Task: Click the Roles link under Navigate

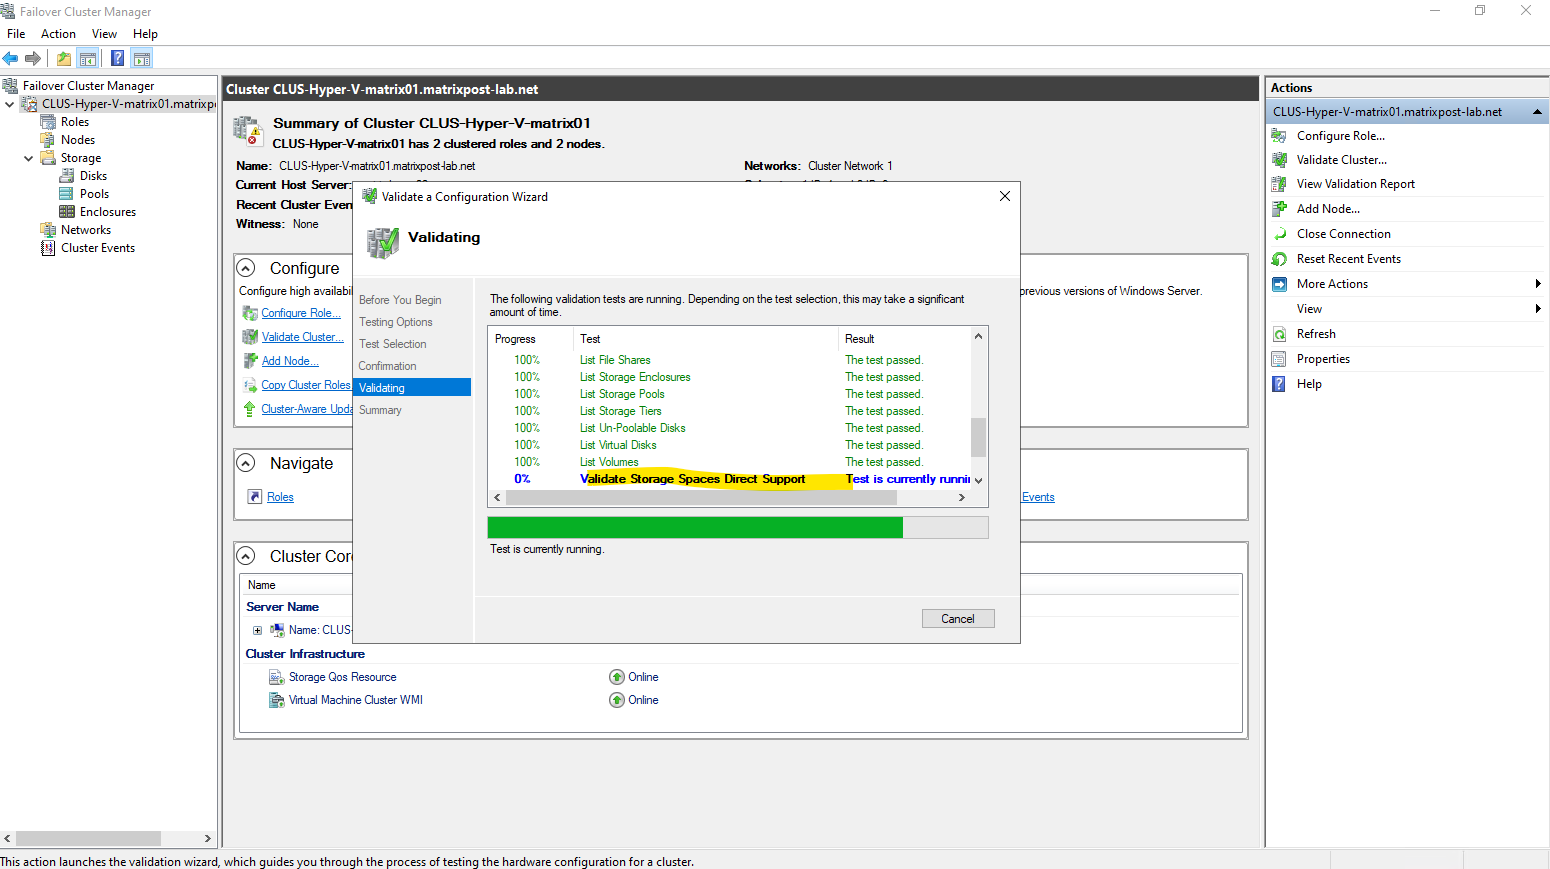Action: point(280,497)
